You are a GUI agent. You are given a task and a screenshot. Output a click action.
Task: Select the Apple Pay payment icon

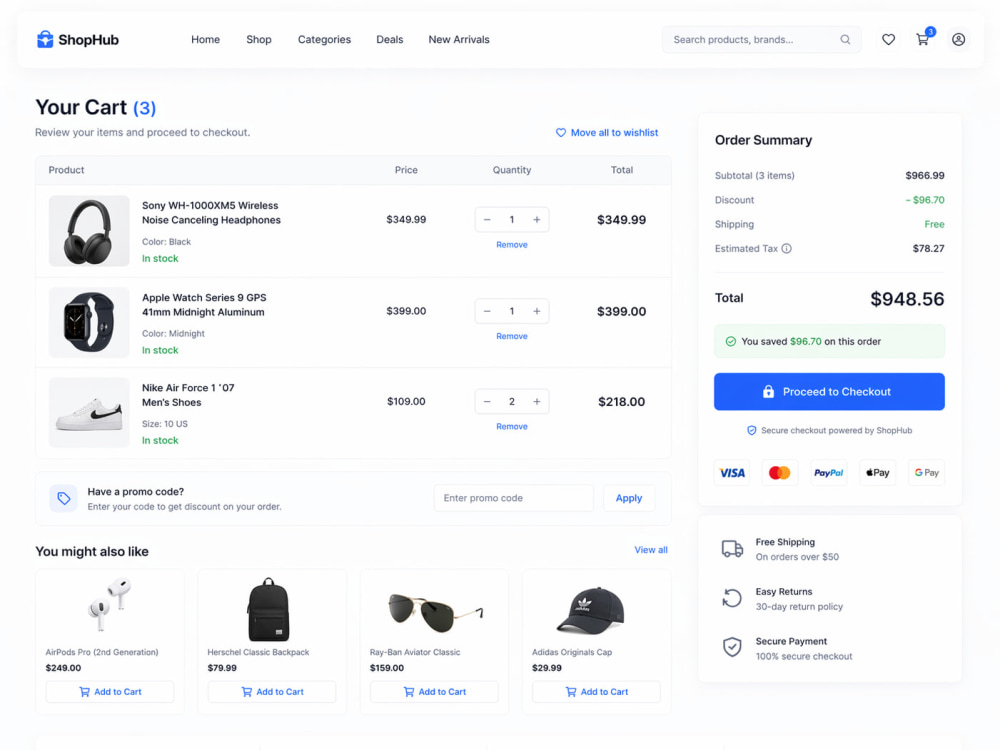click(877, 473)
